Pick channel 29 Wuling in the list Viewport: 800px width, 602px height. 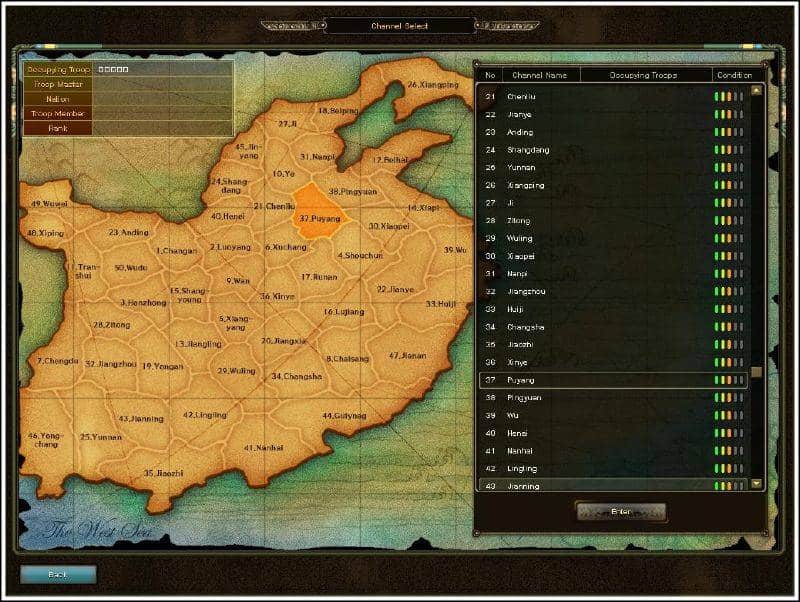(613, 238)
